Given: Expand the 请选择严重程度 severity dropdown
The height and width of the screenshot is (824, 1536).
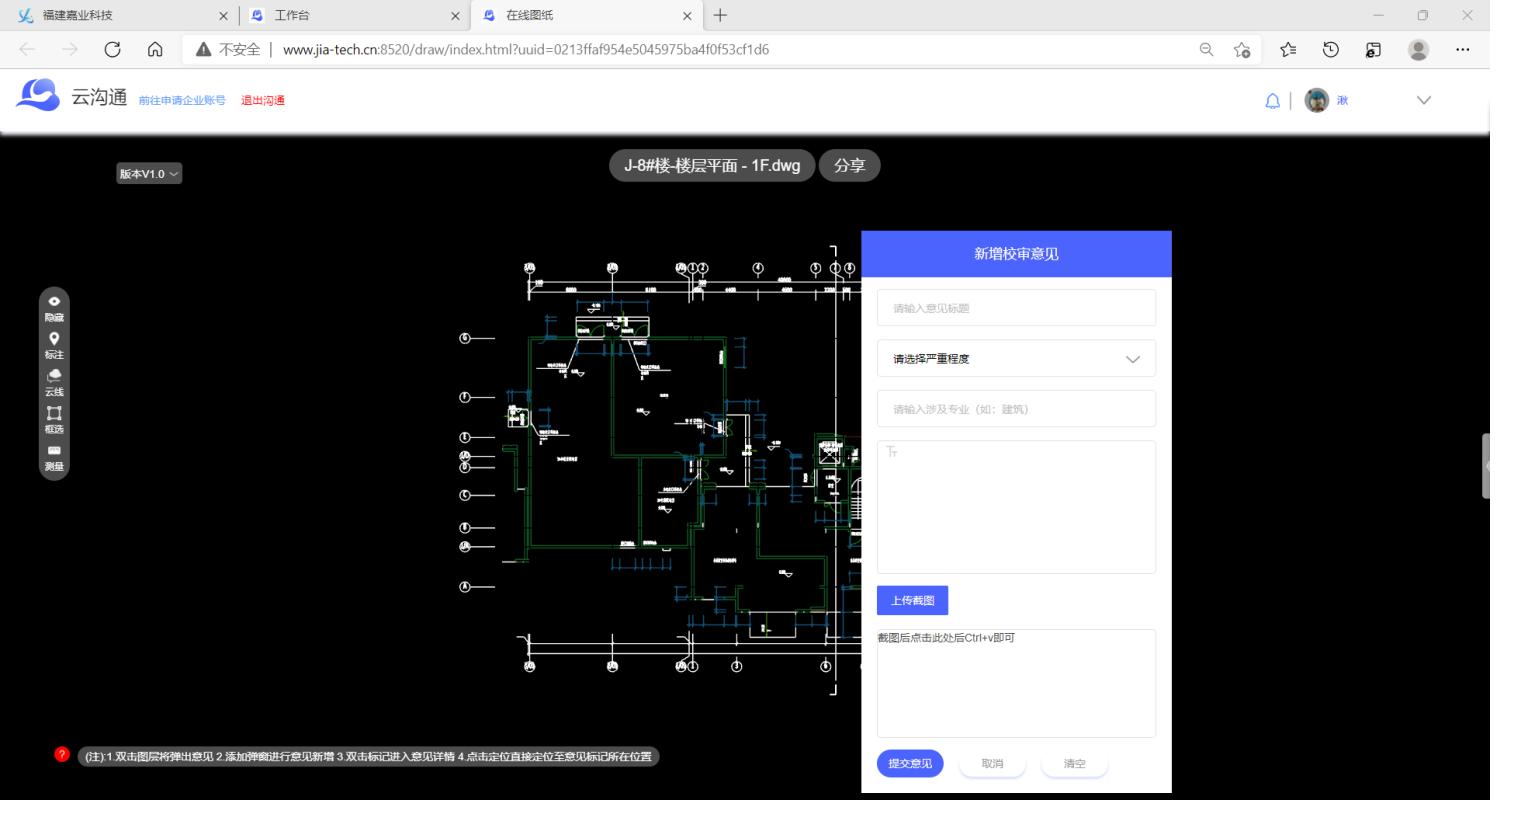Looking at the screenshot, I should (x=1016, y=359).
